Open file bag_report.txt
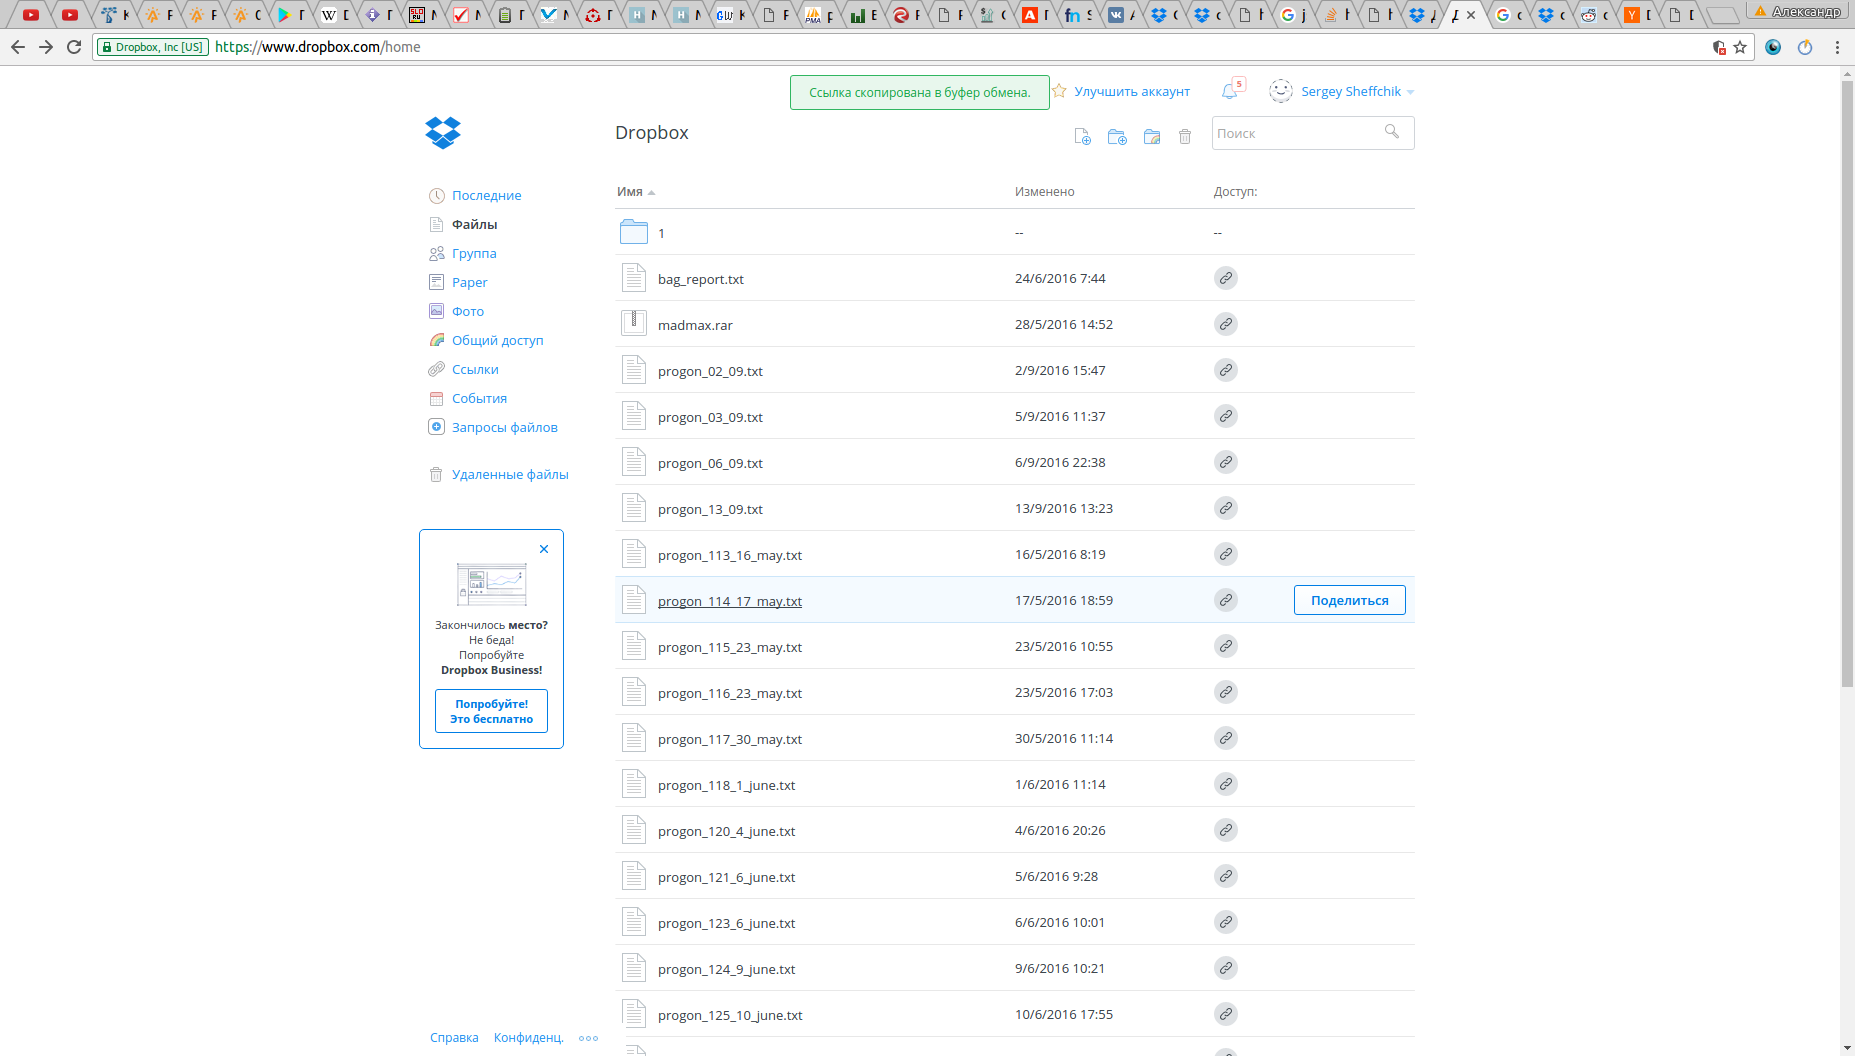The image size is (1855, 1056). [701, 279]
